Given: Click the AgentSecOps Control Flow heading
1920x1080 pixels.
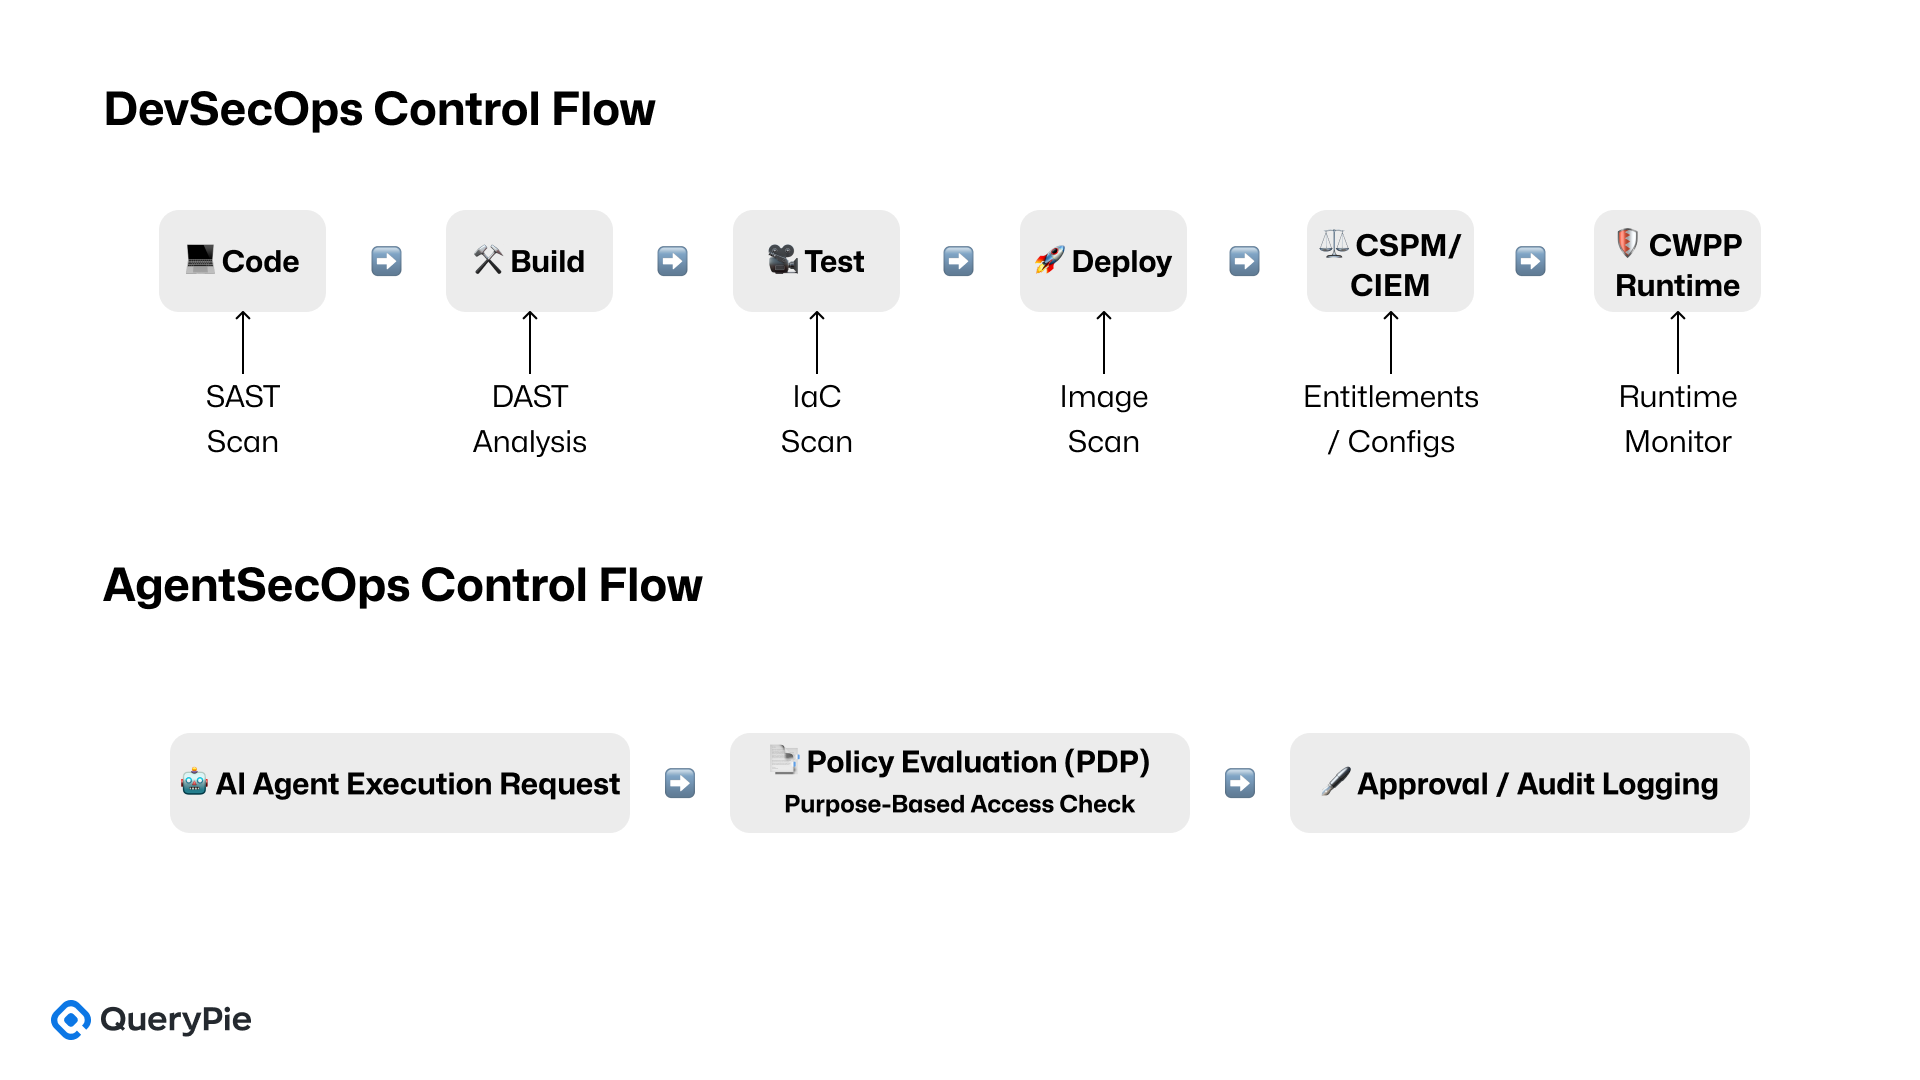Looking at the screenshot, I should click(402, 585).
